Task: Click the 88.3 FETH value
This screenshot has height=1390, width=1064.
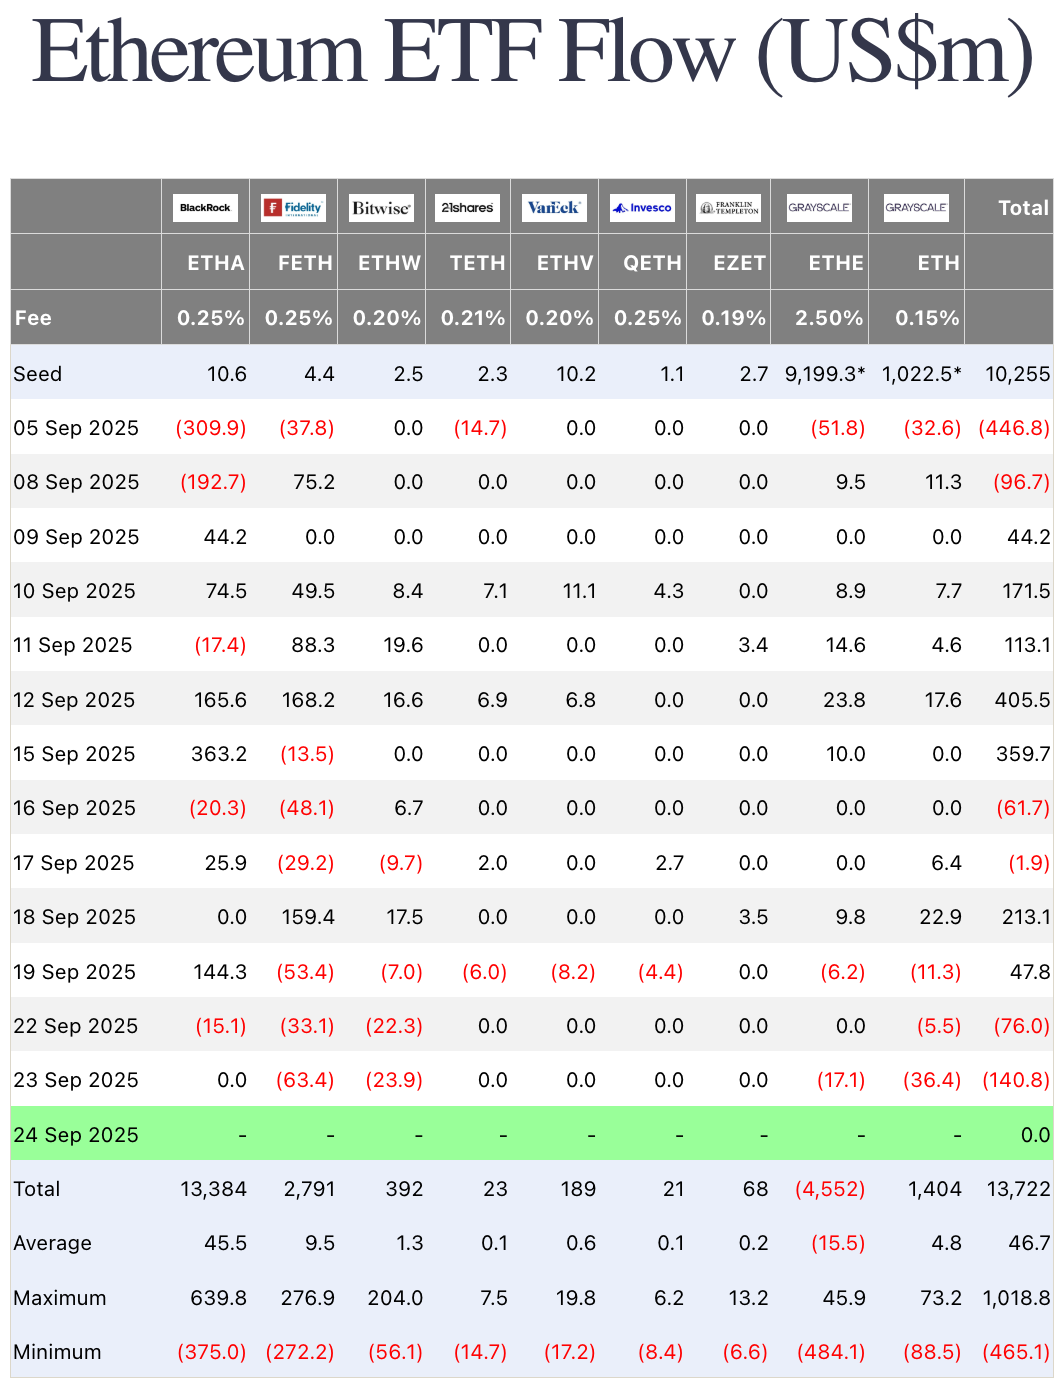Action: 312,645
